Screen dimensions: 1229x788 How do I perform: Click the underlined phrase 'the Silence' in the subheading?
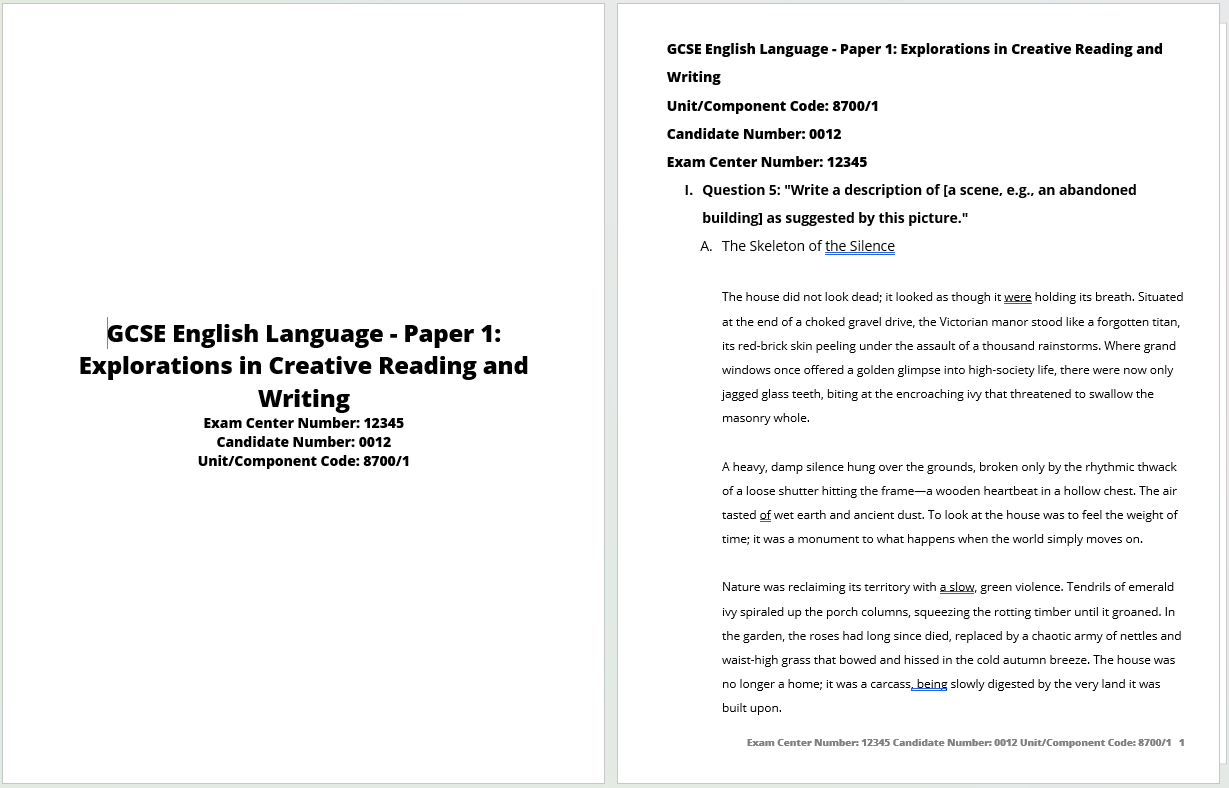pos(860,246)
